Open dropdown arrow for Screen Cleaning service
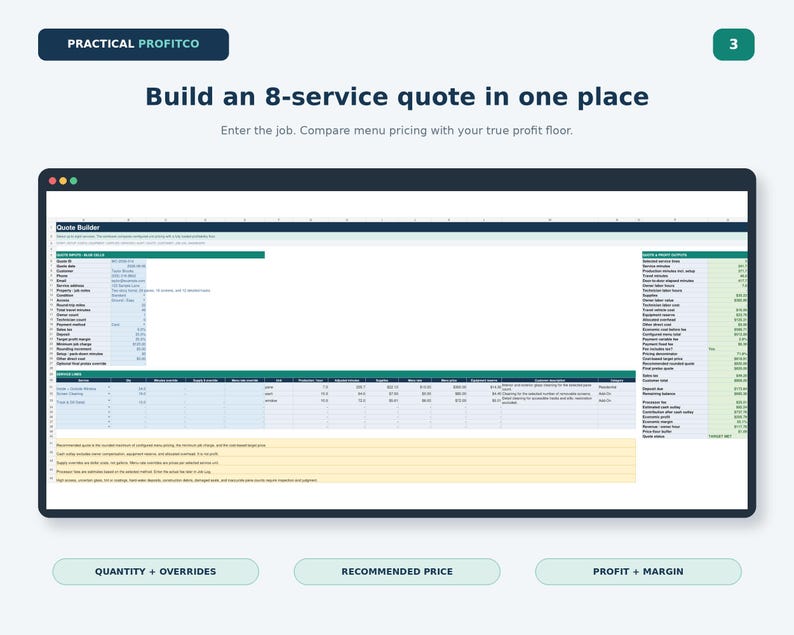Viewport: 794px width, 635px height. coord(109,393)
